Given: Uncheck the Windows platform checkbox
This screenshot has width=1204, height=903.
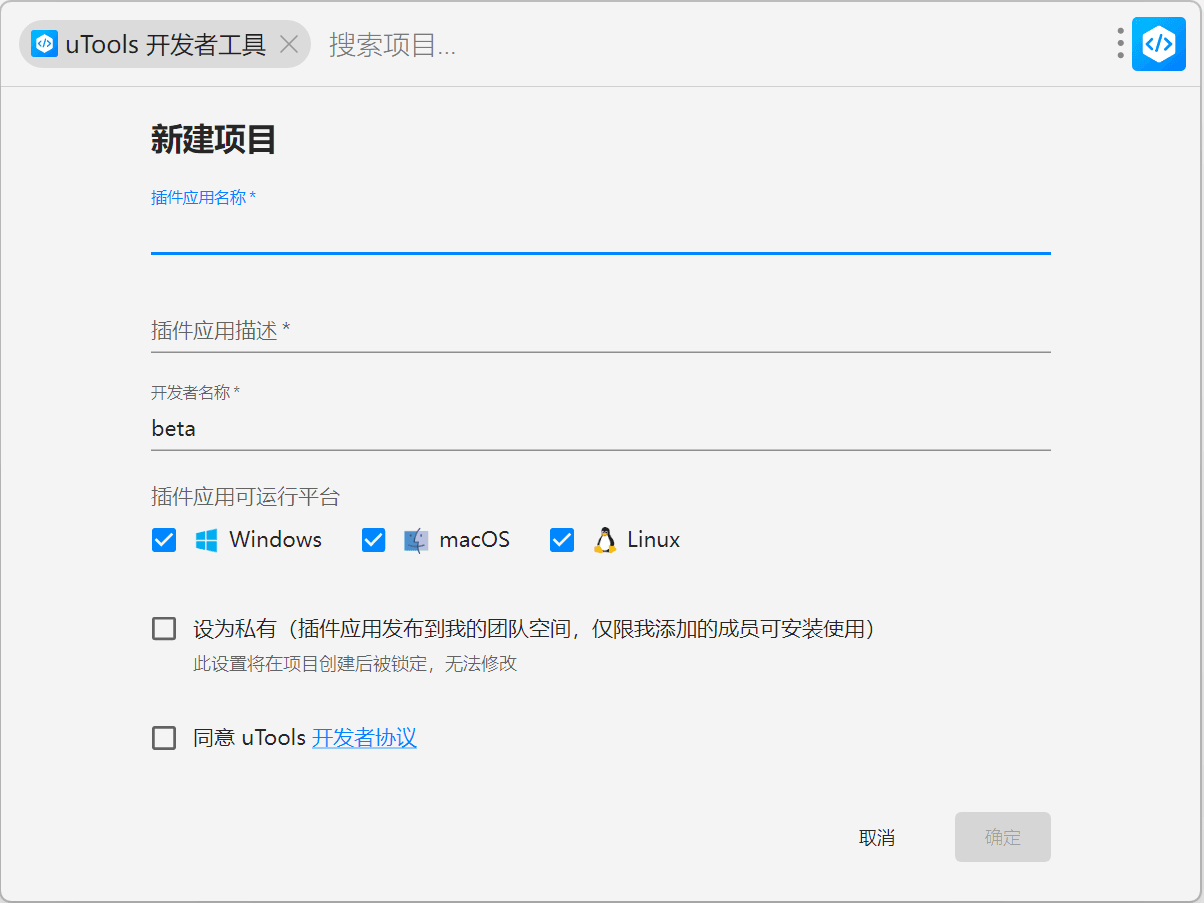Looking at the screenshot, I should pyautogui.click(x=164, y=540).
